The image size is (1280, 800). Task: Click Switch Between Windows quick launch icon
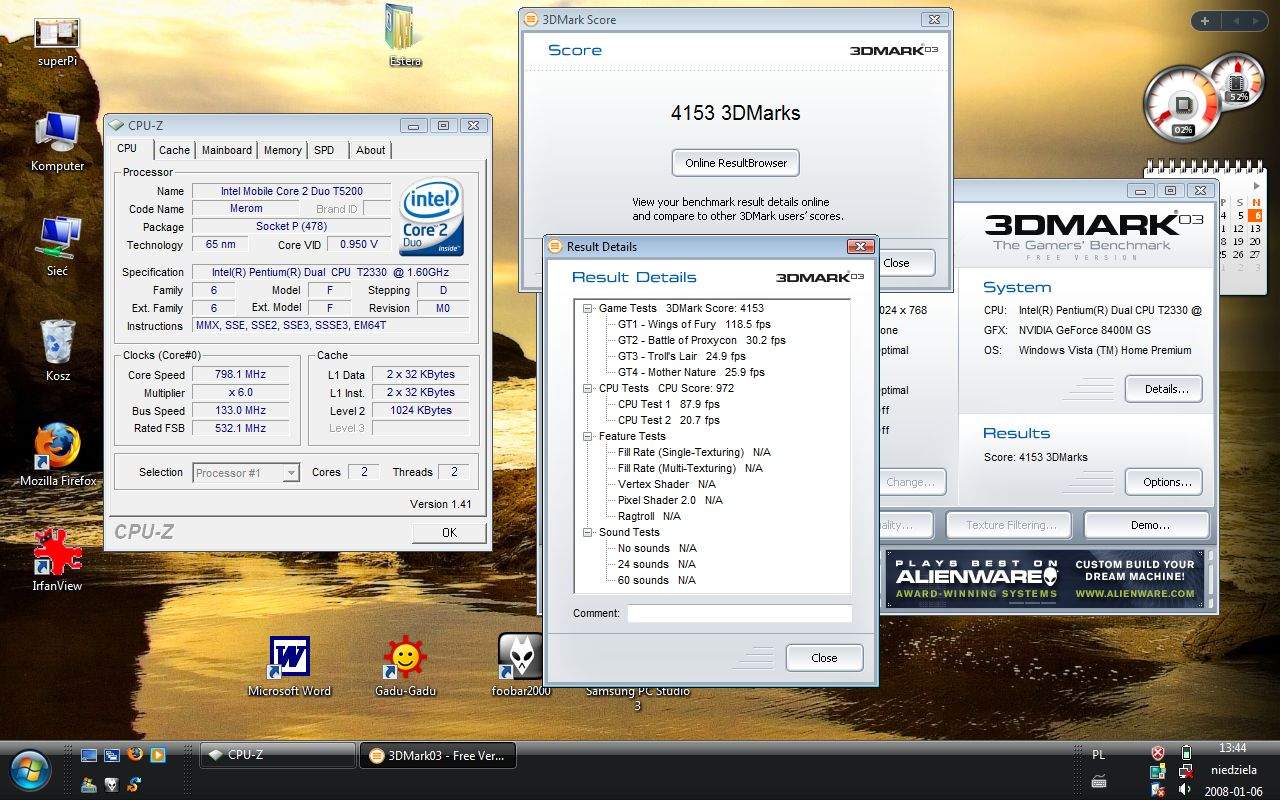point(112,755)
